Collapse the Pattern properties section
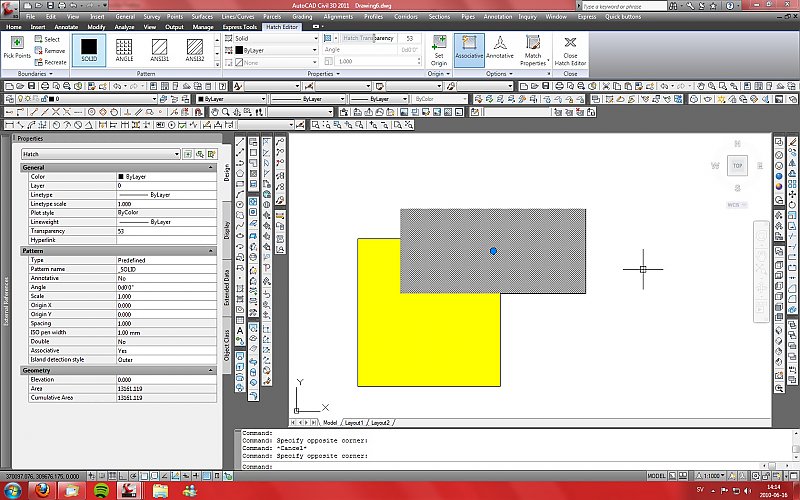Screen dimensions: 800x500 (x=211, y=250)
